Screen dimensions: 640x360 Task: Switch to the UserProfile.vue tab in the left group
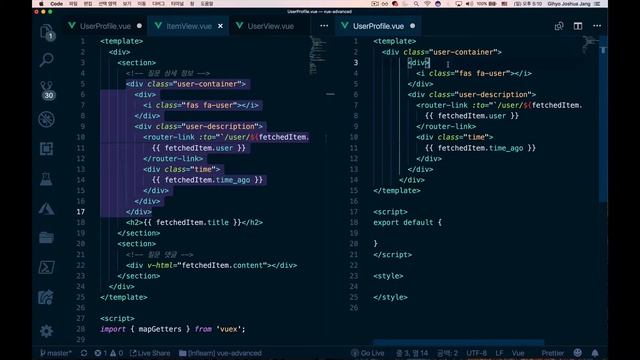[x=105, y=26]
